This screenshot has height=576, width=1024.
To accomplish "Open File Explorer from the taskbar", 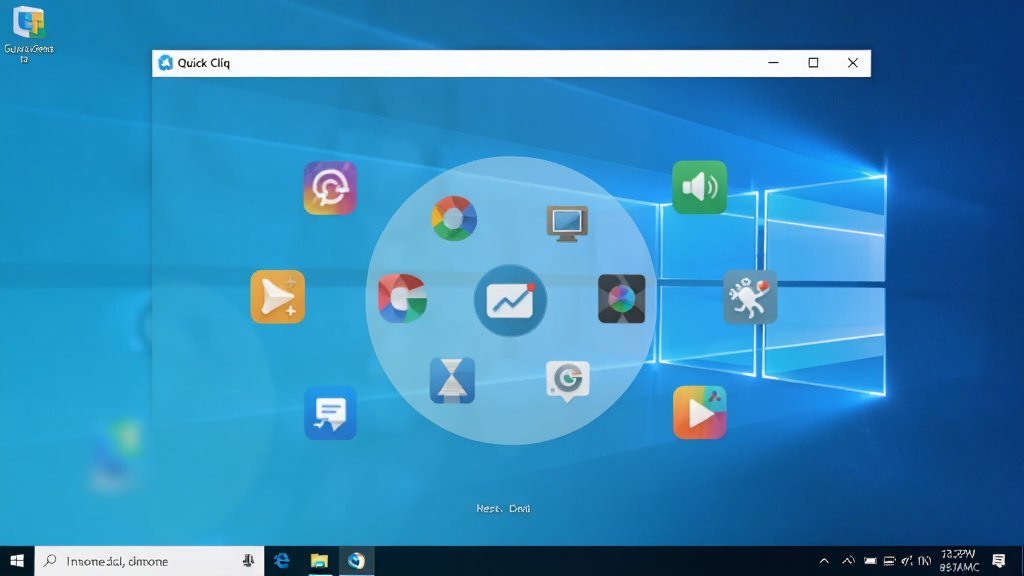I will point(319,561).
